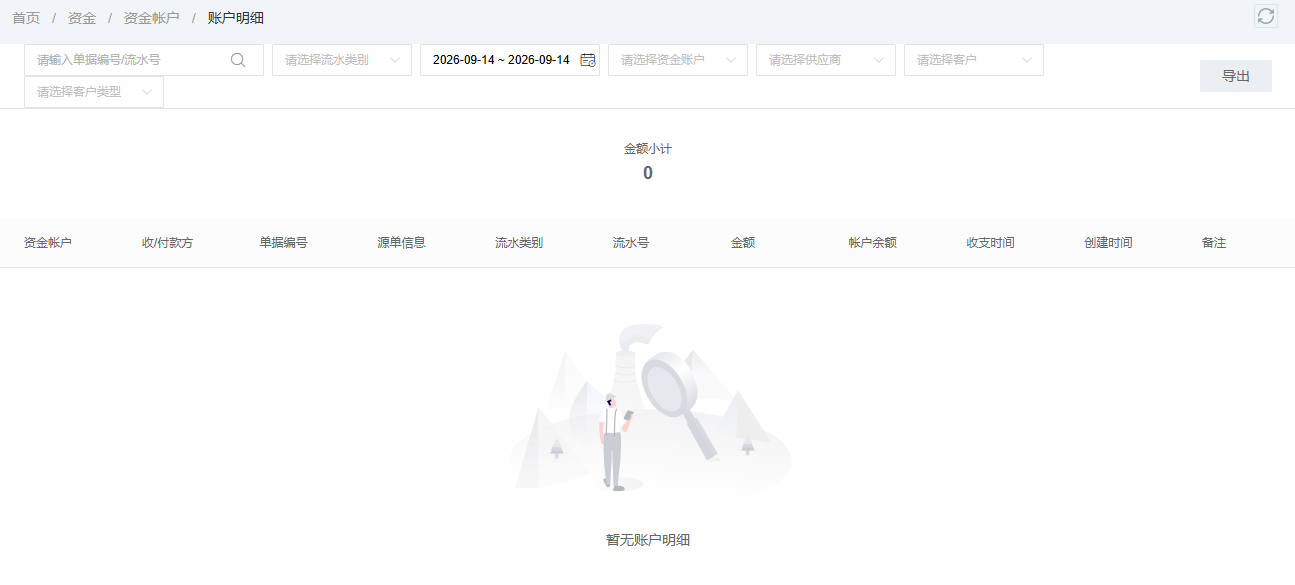This screenshot has height=585, width=1295.
Task: Open the 请选择客户 dropdown
Action: tap(974, 60)
